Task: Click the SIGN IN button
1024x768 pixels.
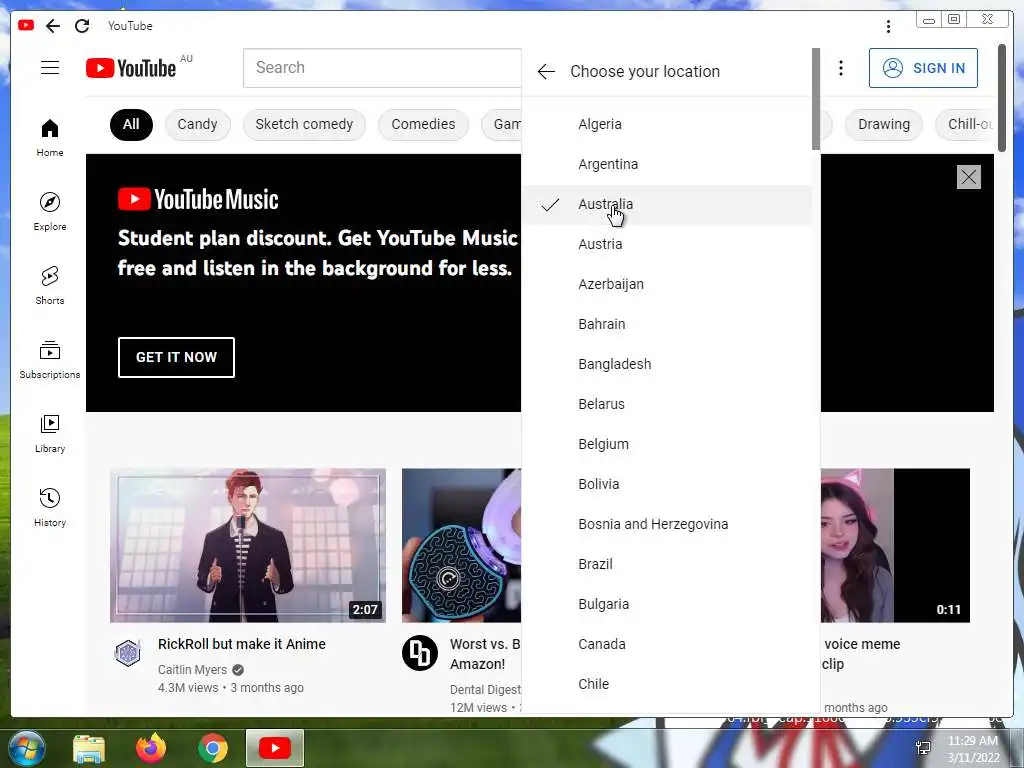Action: [x=923, y=68]
